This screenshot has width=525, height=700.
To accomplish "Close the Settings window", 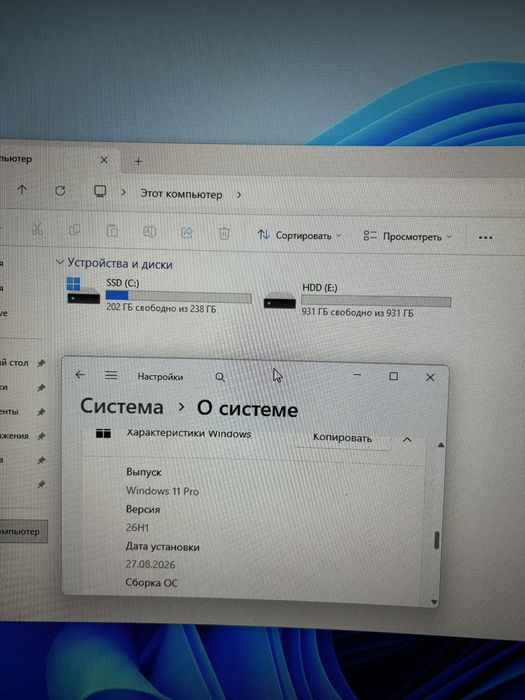I will 430,378.
